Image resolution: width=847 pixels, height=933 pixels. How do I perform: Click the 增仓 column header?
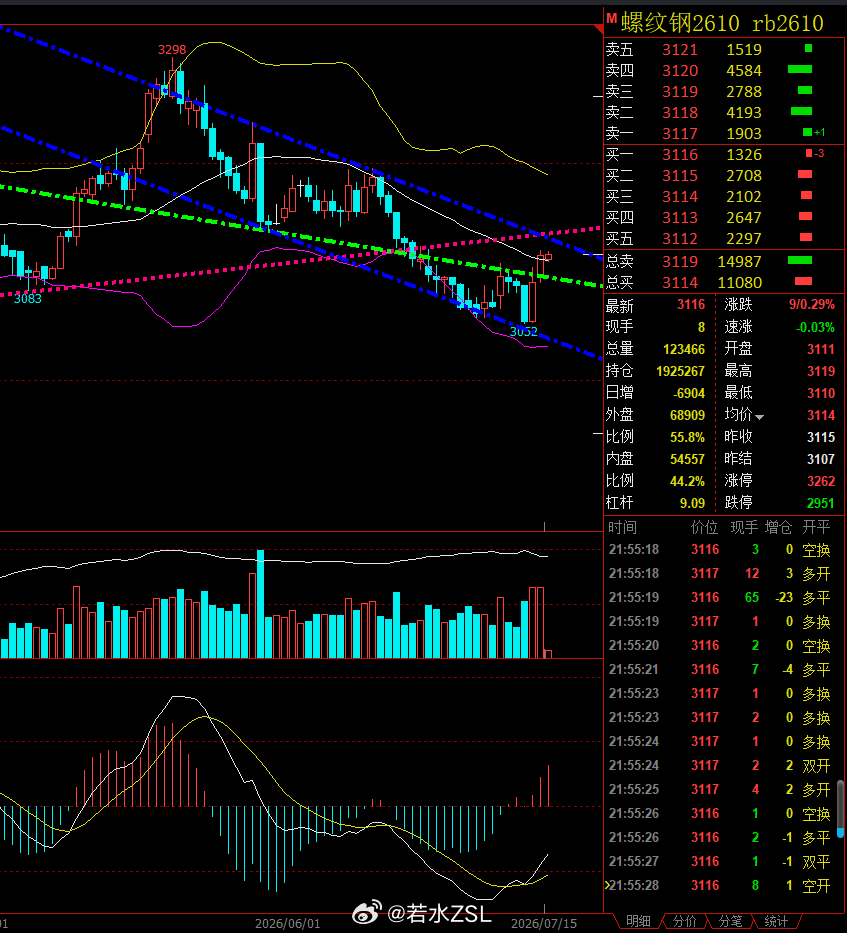[x=778, y=528]
